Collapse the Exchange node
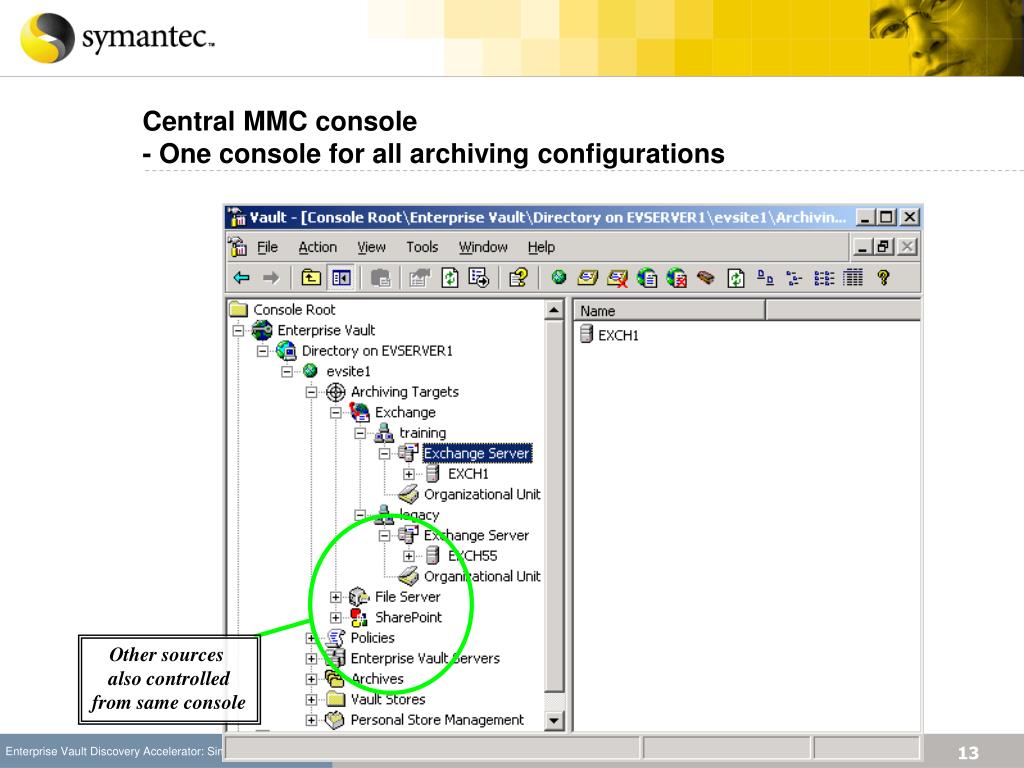 coord(336,413)
